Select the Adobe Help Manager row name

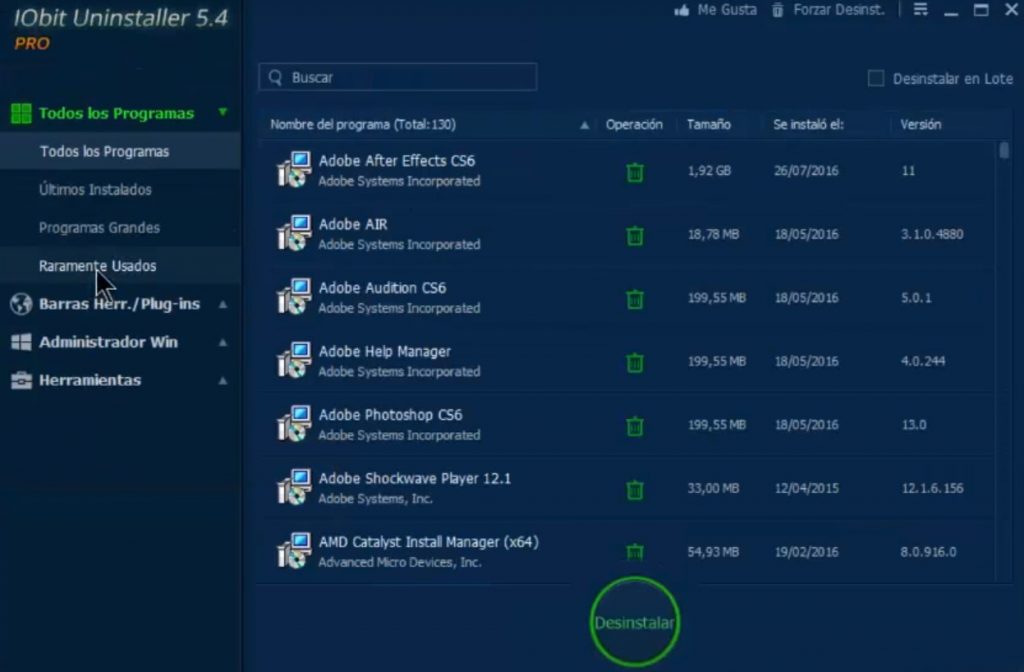pos(385,351)
